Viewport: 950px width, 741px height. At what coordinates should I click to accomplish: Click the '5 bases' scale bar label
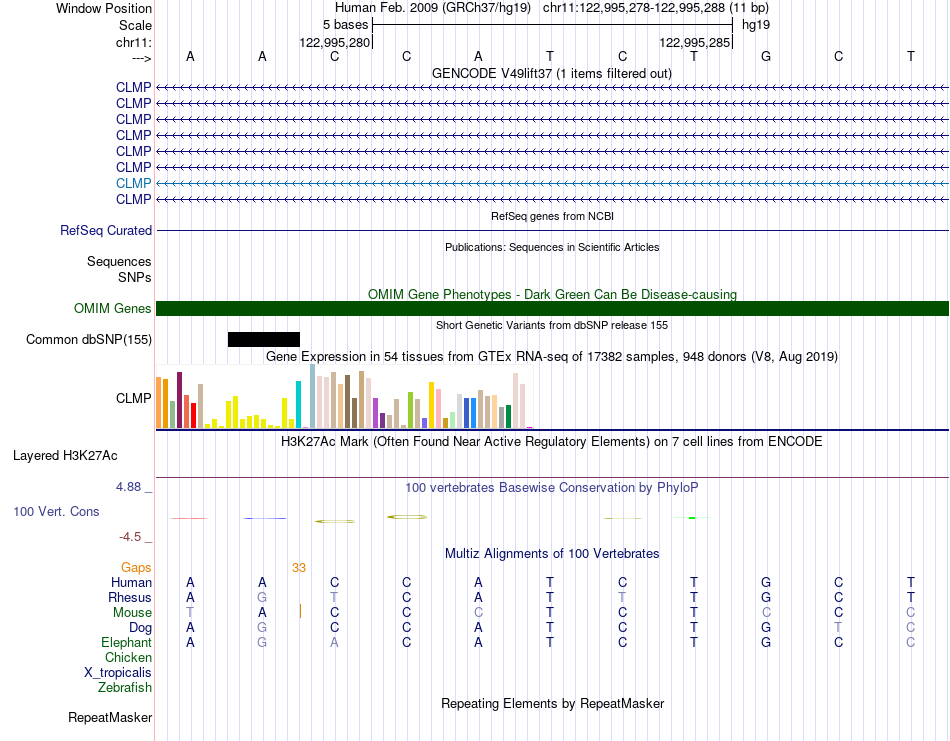[x=345, y=25]
